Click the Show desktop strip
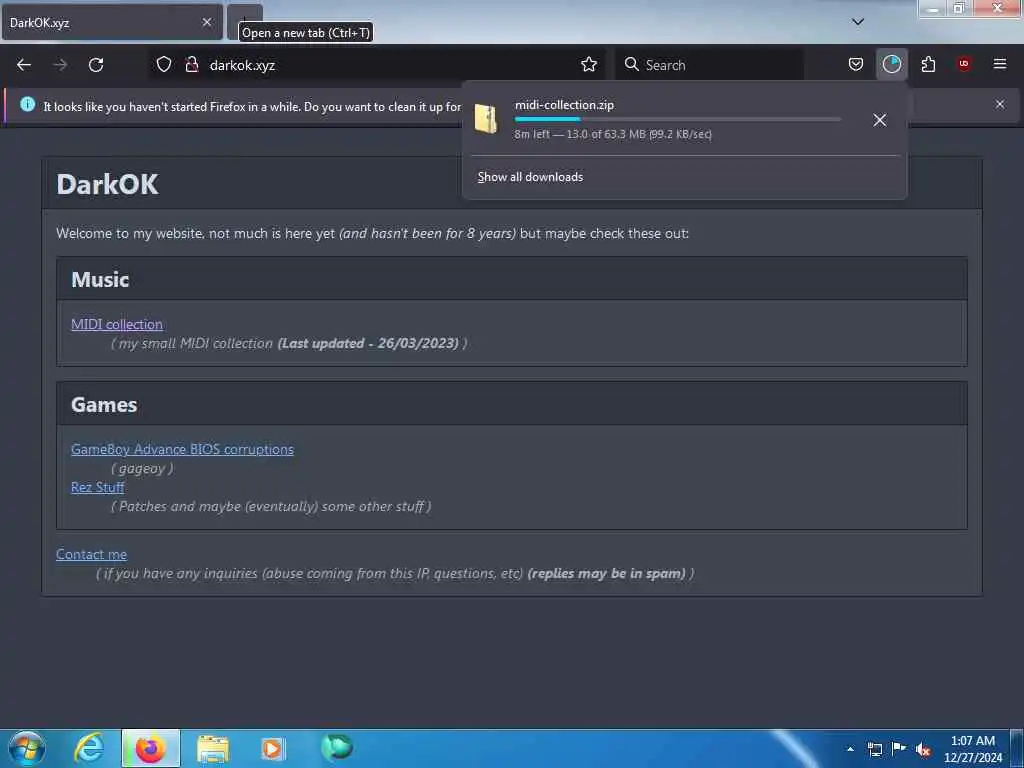The width and height of the screenshot is (1024, 768). 1017,748
